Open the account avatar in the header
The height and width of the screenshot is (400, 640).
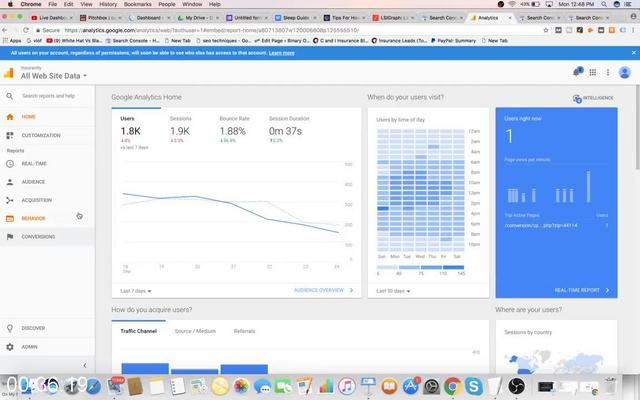pyautogui.click(x=624, y=72)
